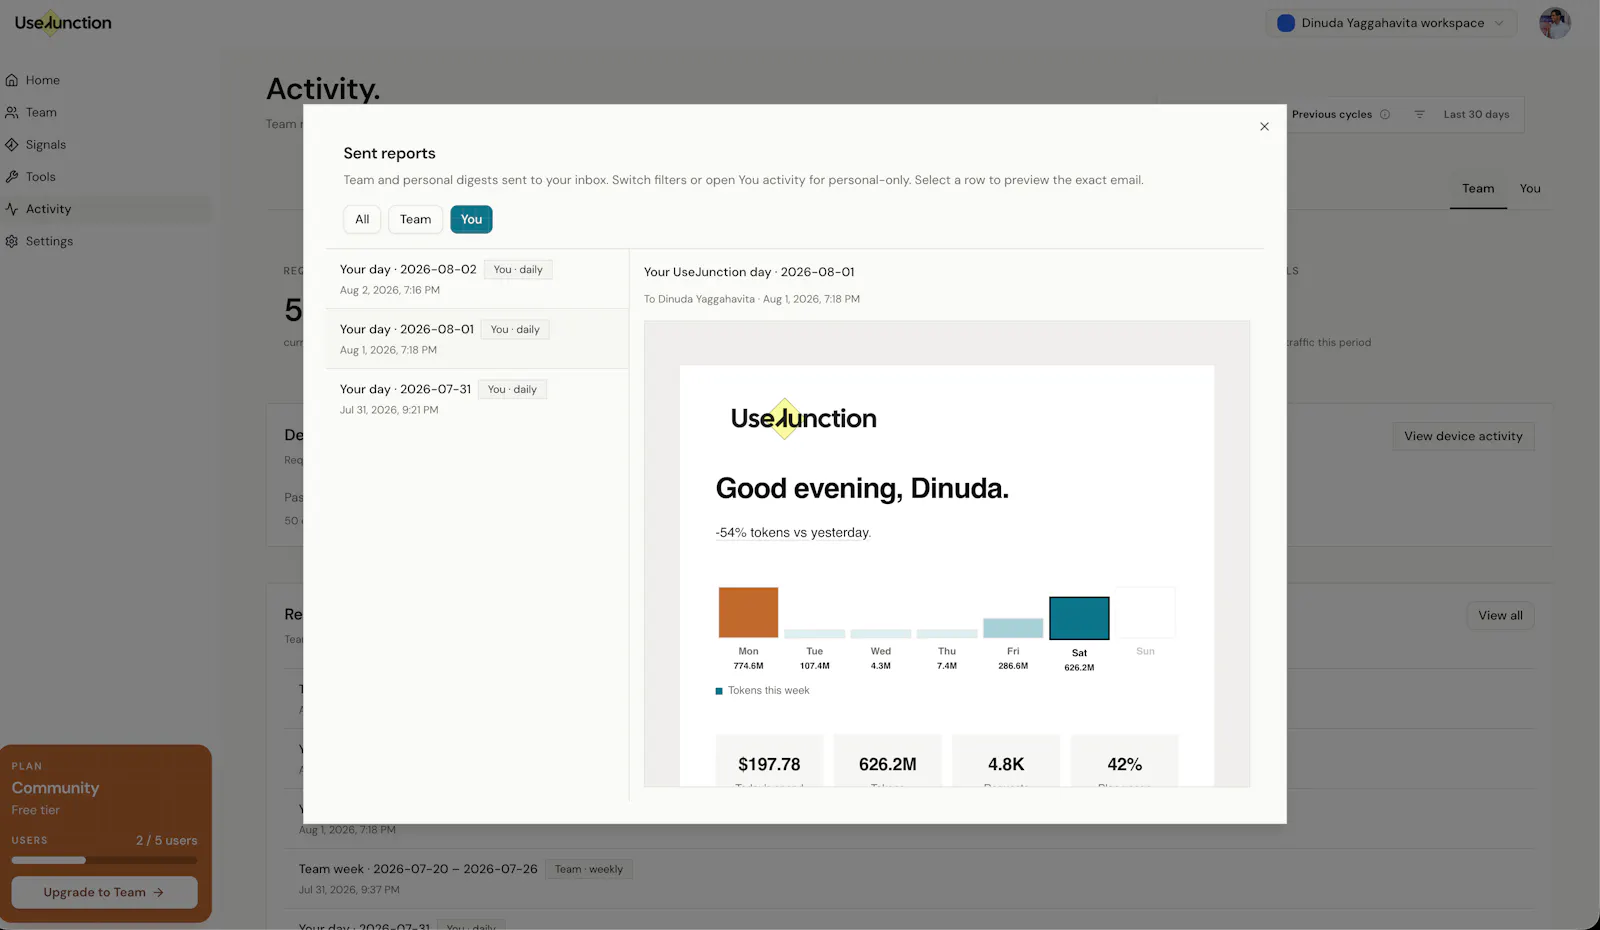1600x930 pixels.
Task: Open the Last 30 days range selector
Action: click(x=1476, y=114)
